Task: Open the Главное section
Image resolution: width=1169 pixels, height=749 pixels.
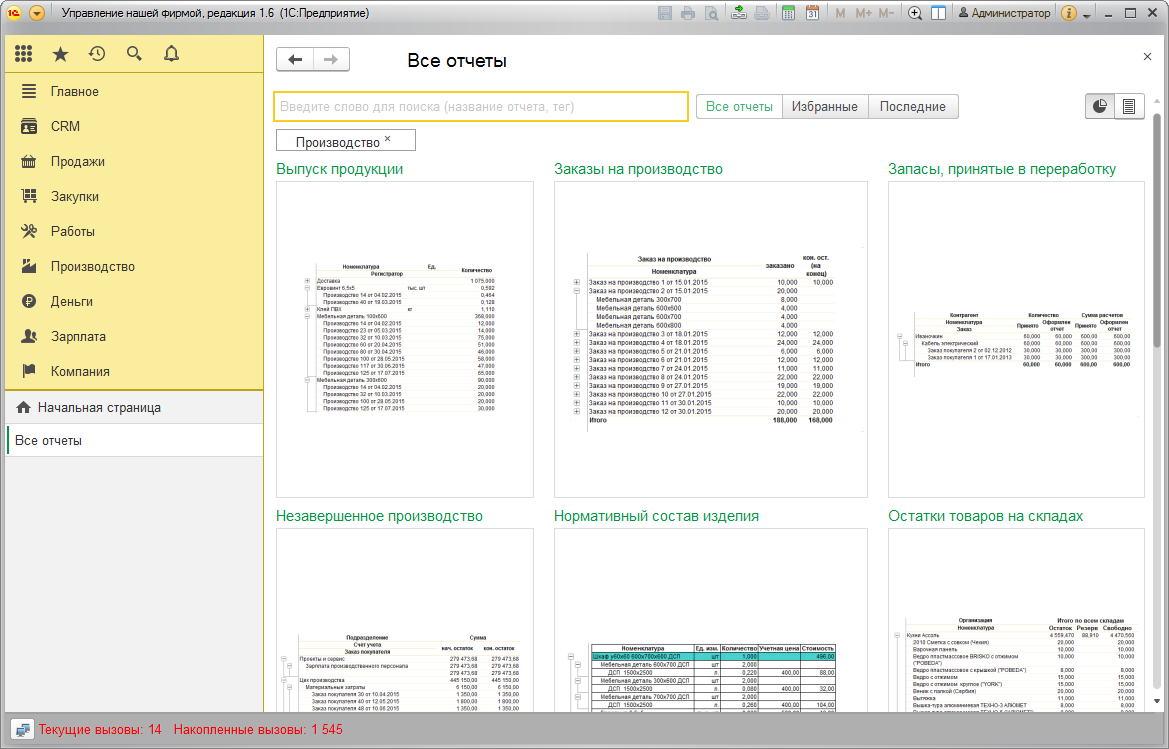Action: 134,92
